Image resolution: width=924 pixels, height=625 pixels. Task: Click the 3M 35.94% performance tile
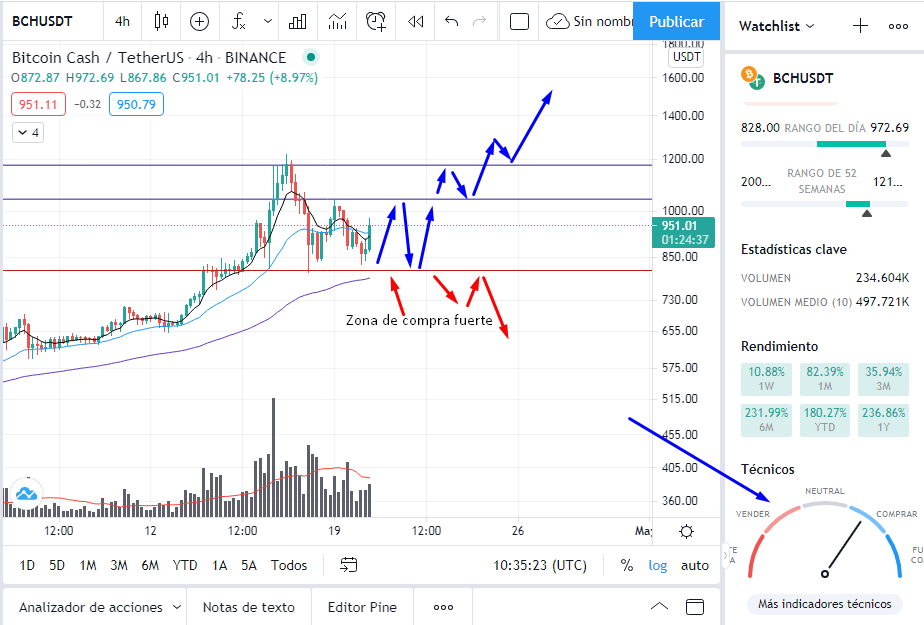click(x=883, y=379)
